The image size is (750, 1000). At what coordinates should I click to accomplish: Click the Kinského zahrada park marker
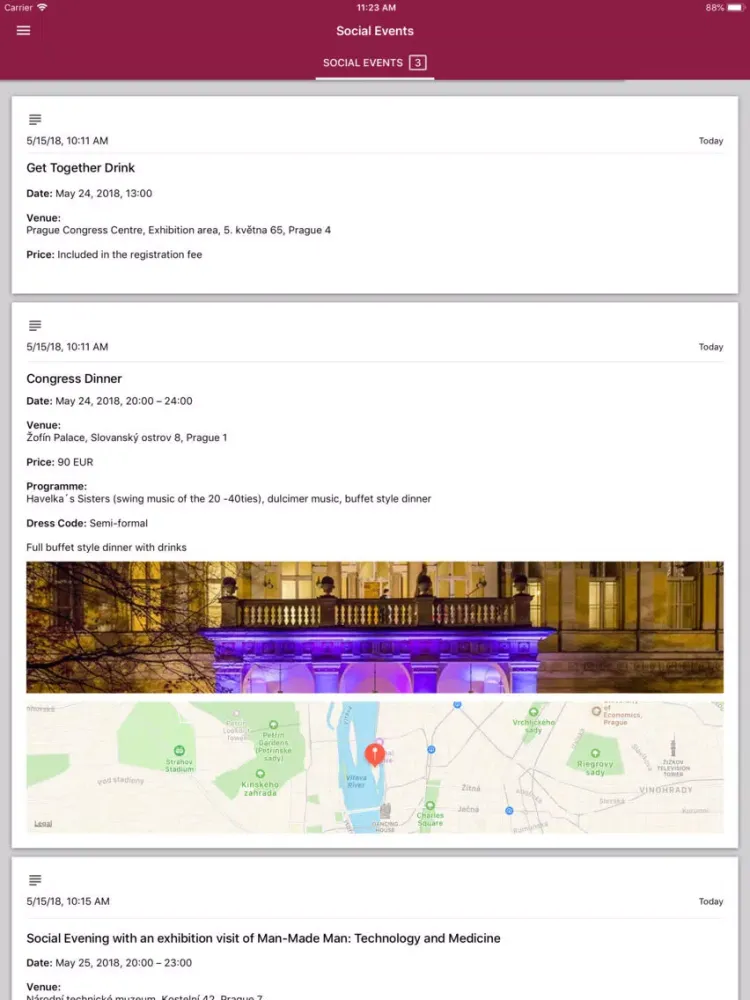(260, 774)
